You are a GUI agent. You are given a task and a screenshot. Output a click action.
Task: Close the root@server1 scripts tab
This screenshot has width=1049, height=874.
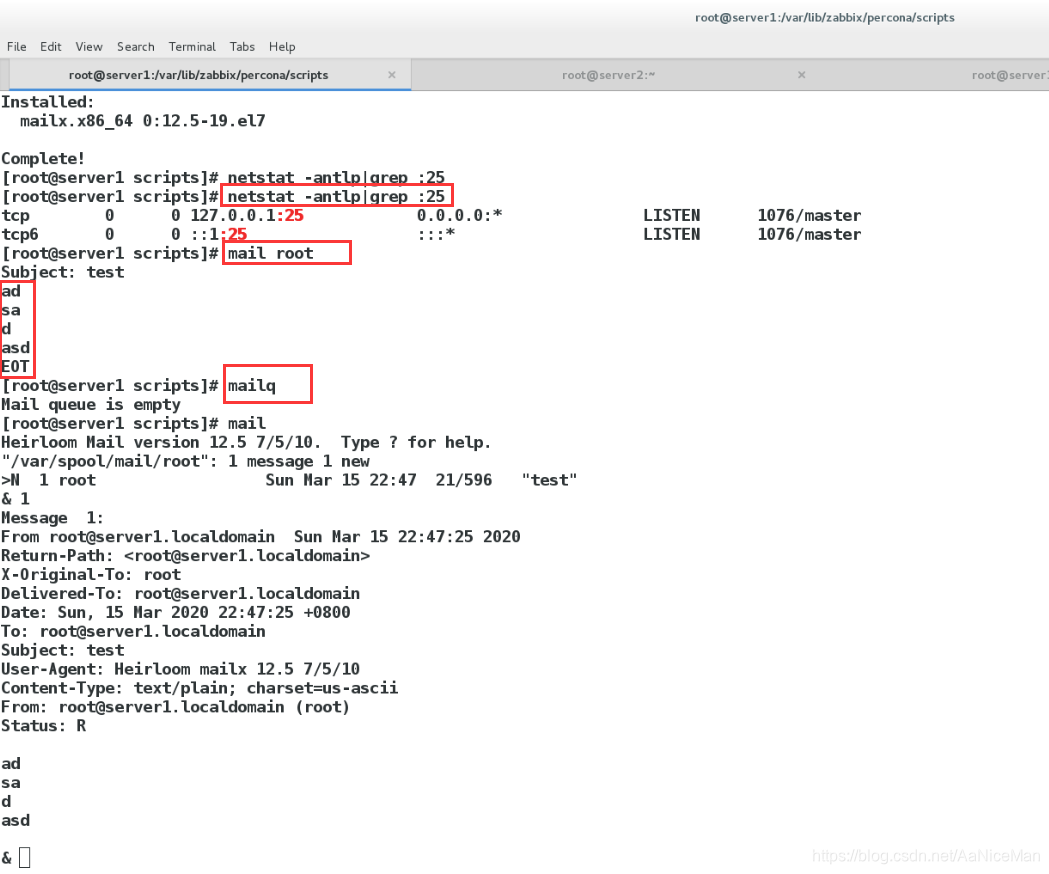pos(392,75)
